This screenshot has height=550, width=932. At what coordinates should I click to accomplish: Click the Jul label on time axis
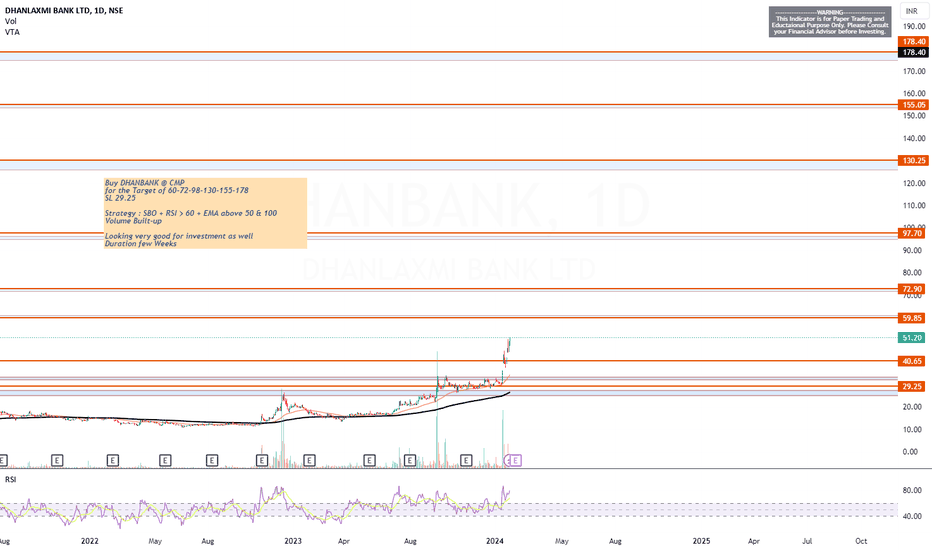[x=807, y=541]
